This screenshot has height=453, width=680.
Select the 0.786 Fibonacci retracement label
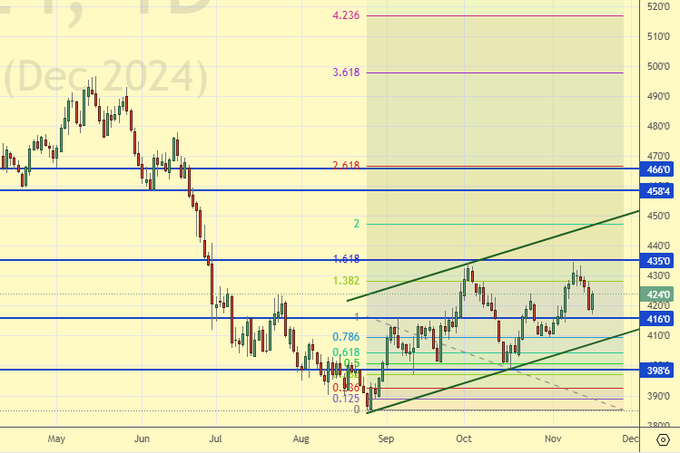[346, 337]
